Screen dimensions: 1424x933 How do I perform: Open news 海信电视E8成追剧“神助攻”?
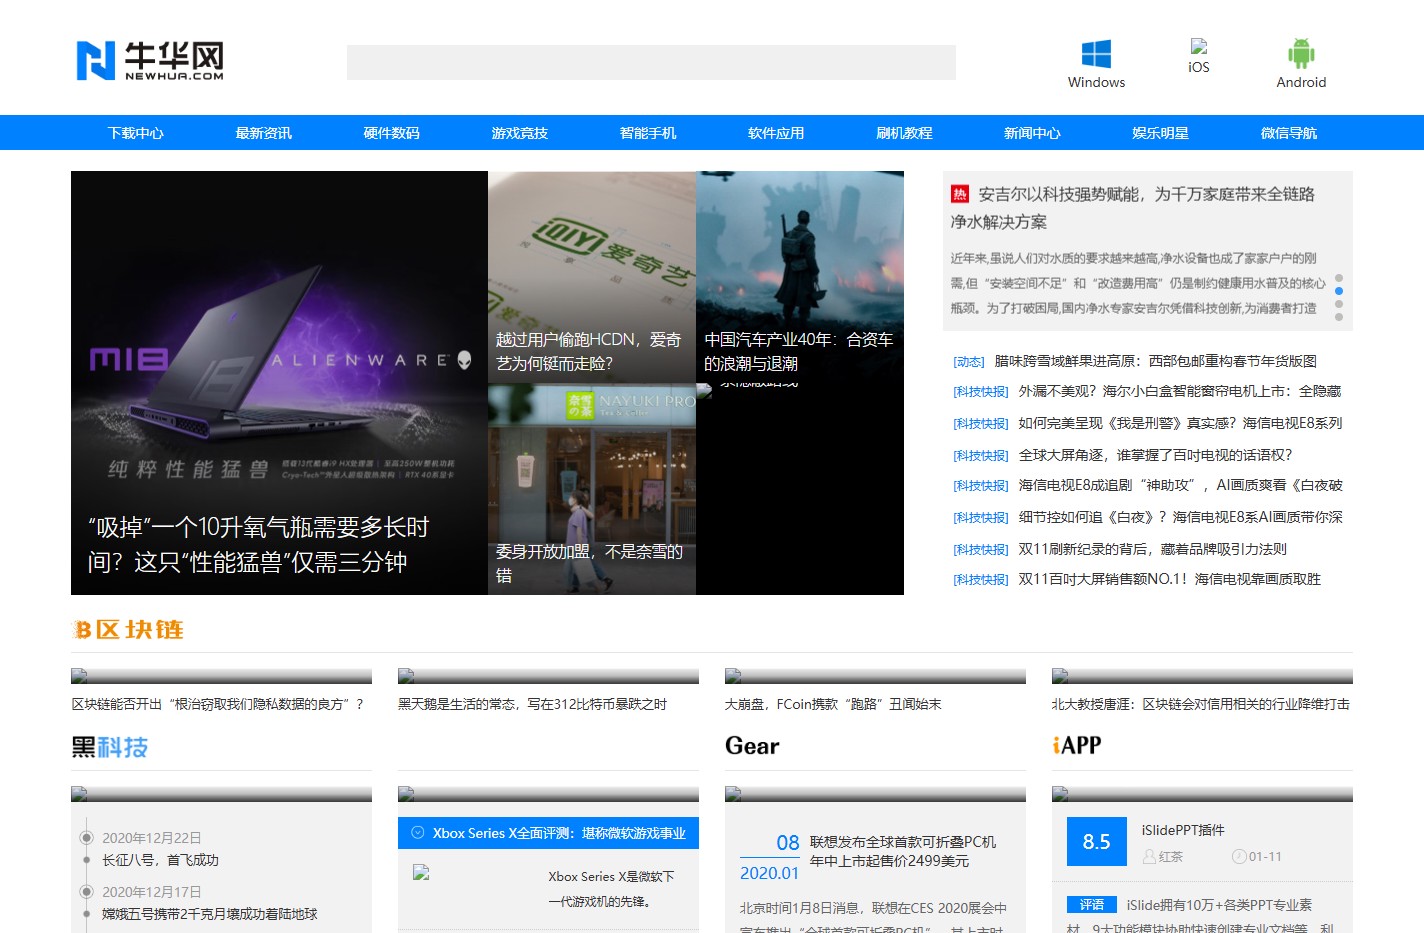pyautogui.click(x=1180, y=485)
